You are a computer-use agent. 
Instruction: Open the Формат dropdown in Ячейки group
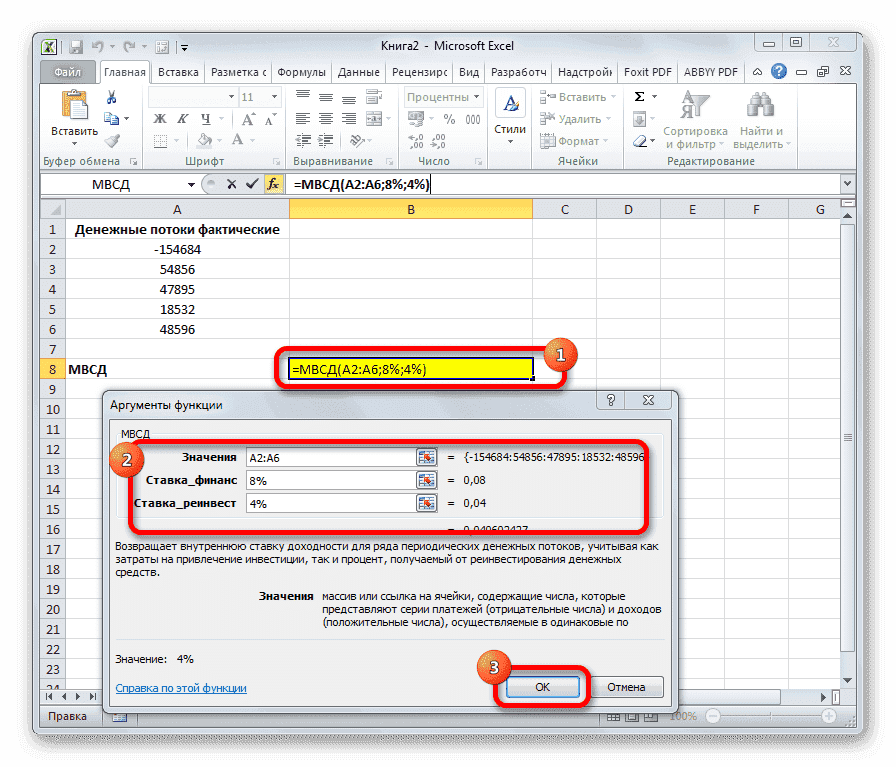580,140
